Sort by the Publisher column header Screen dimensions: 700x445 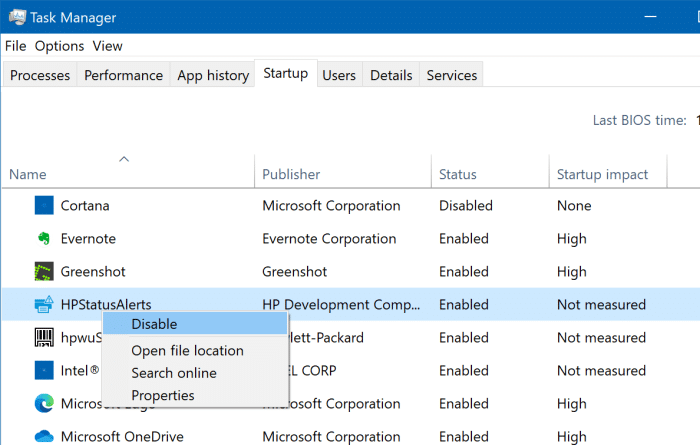291,174
